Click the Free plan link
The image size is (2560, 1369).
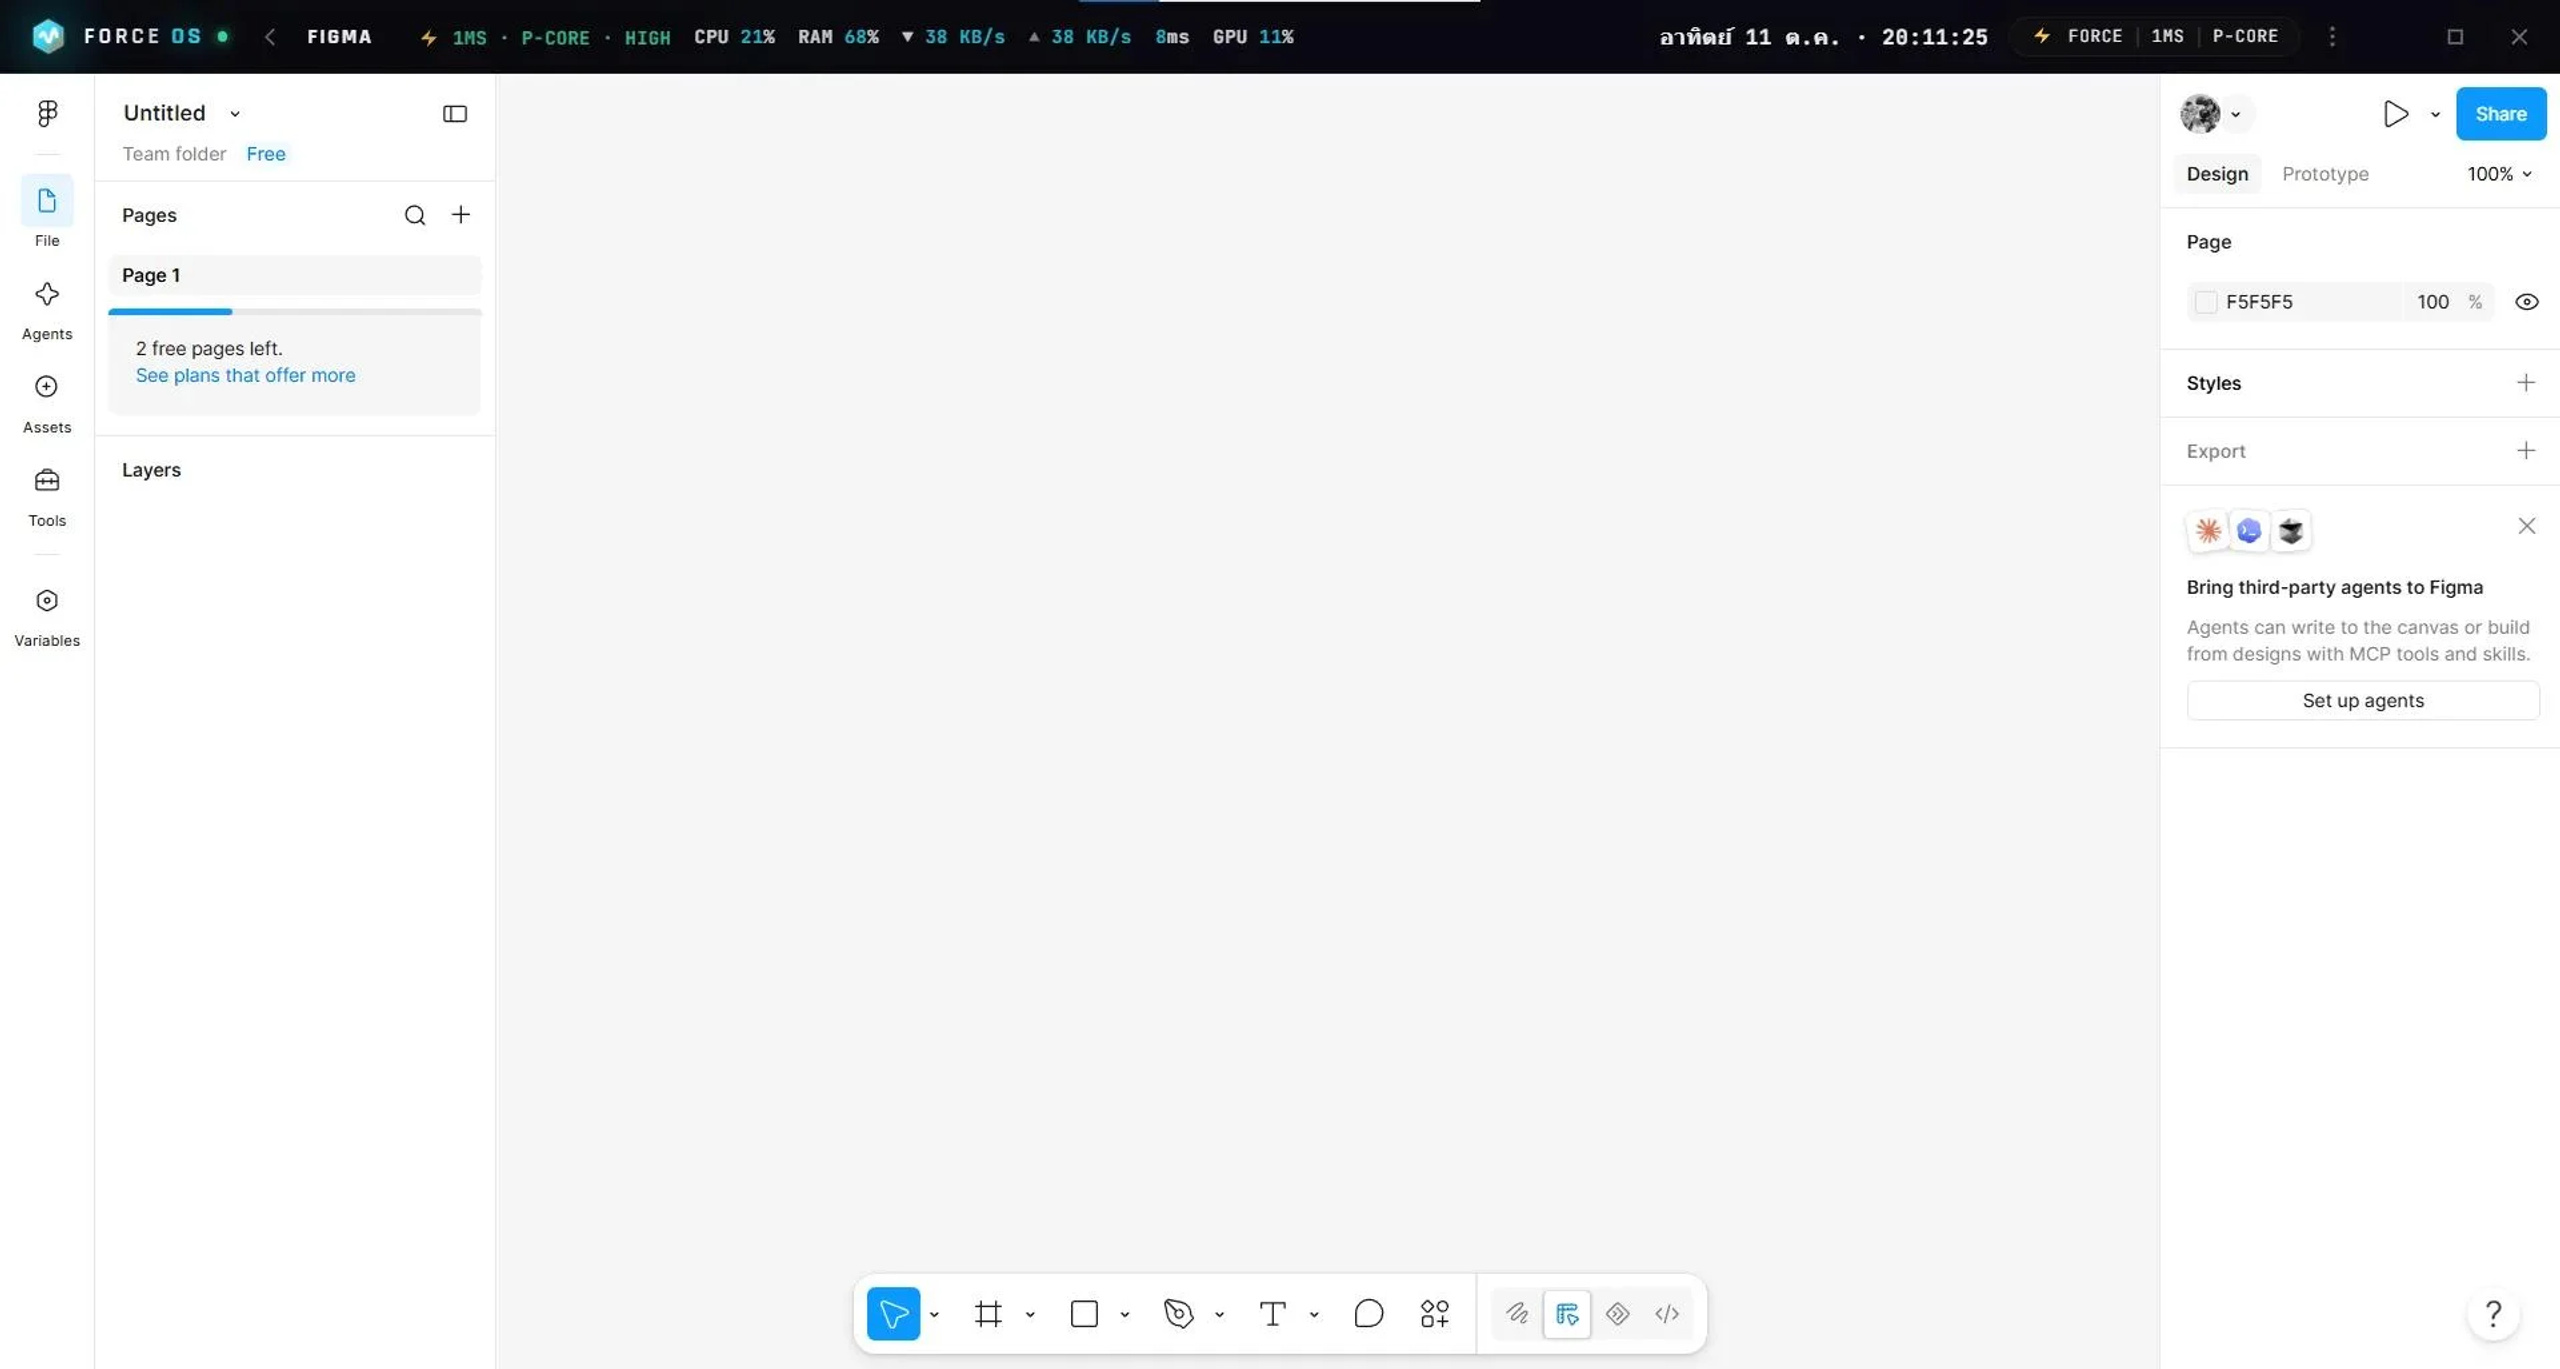coord(266,154)
